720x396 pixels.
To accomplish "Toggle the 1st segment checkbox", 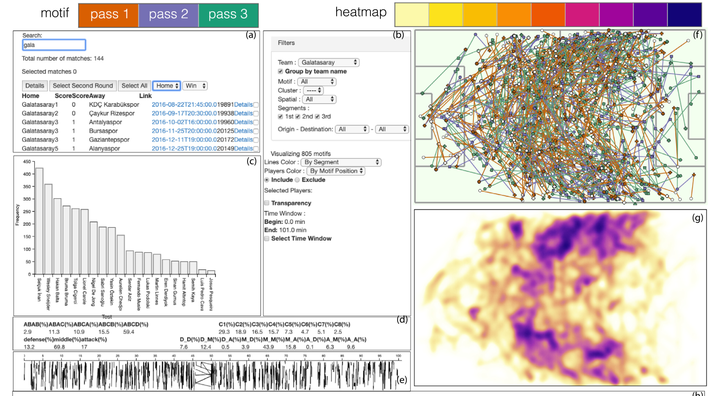I will [281, 117].
